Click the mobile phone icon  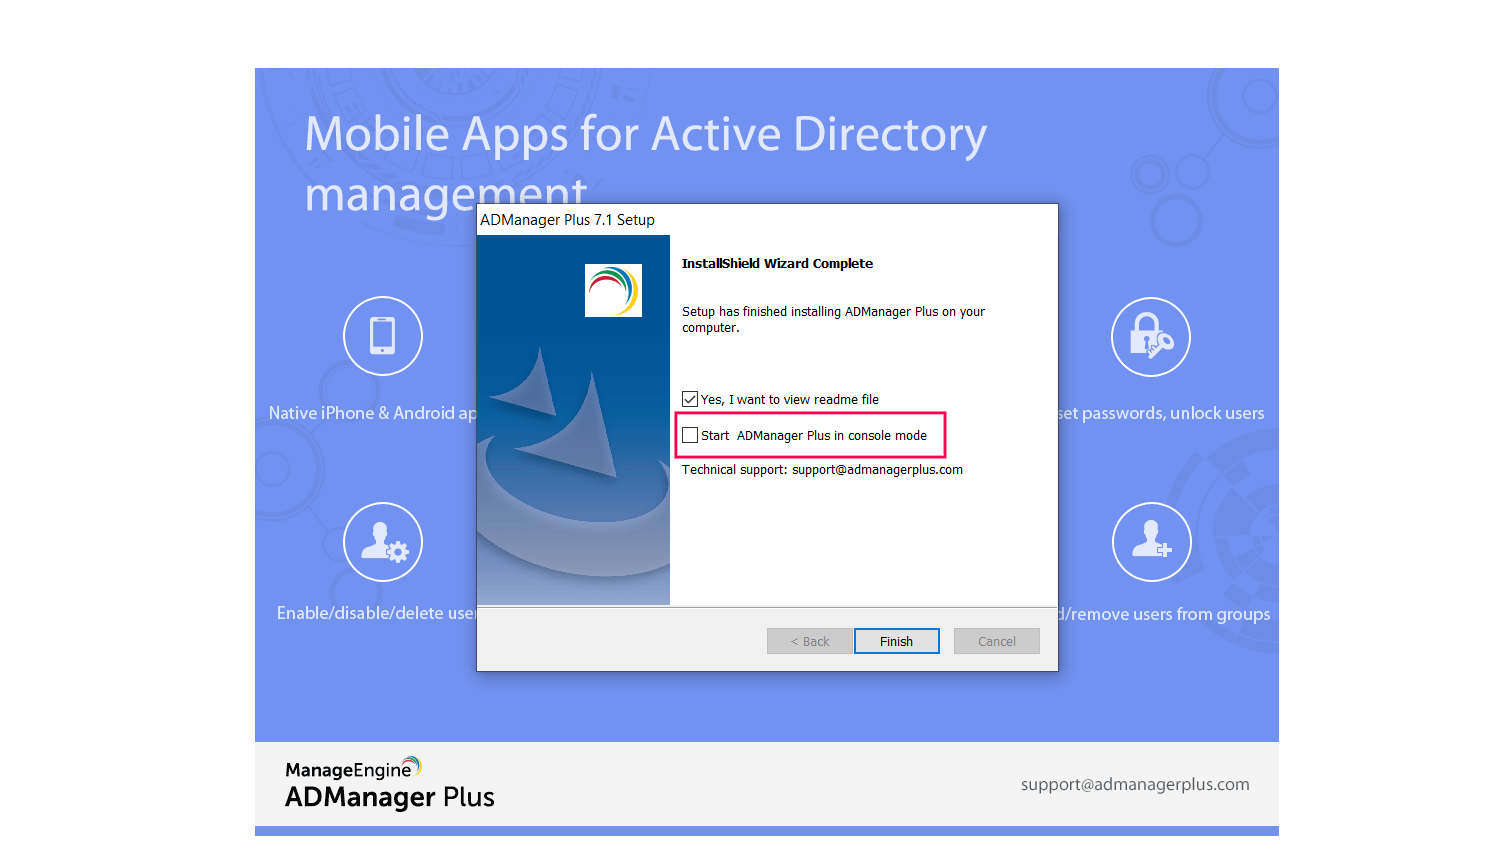[383, 336]
